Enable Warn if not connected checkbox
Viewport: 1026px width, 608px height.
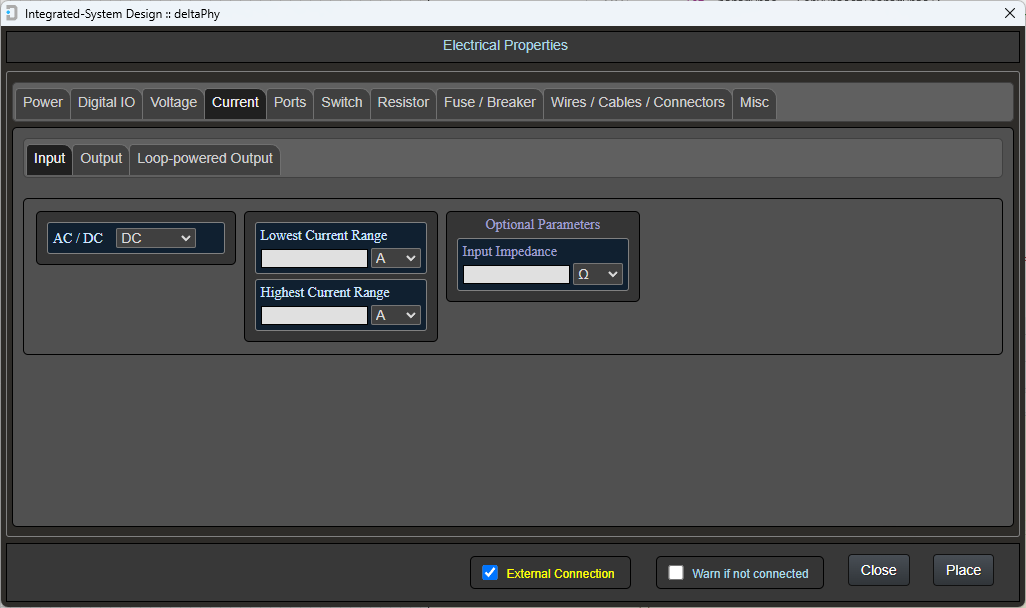[x=676, y=573]
